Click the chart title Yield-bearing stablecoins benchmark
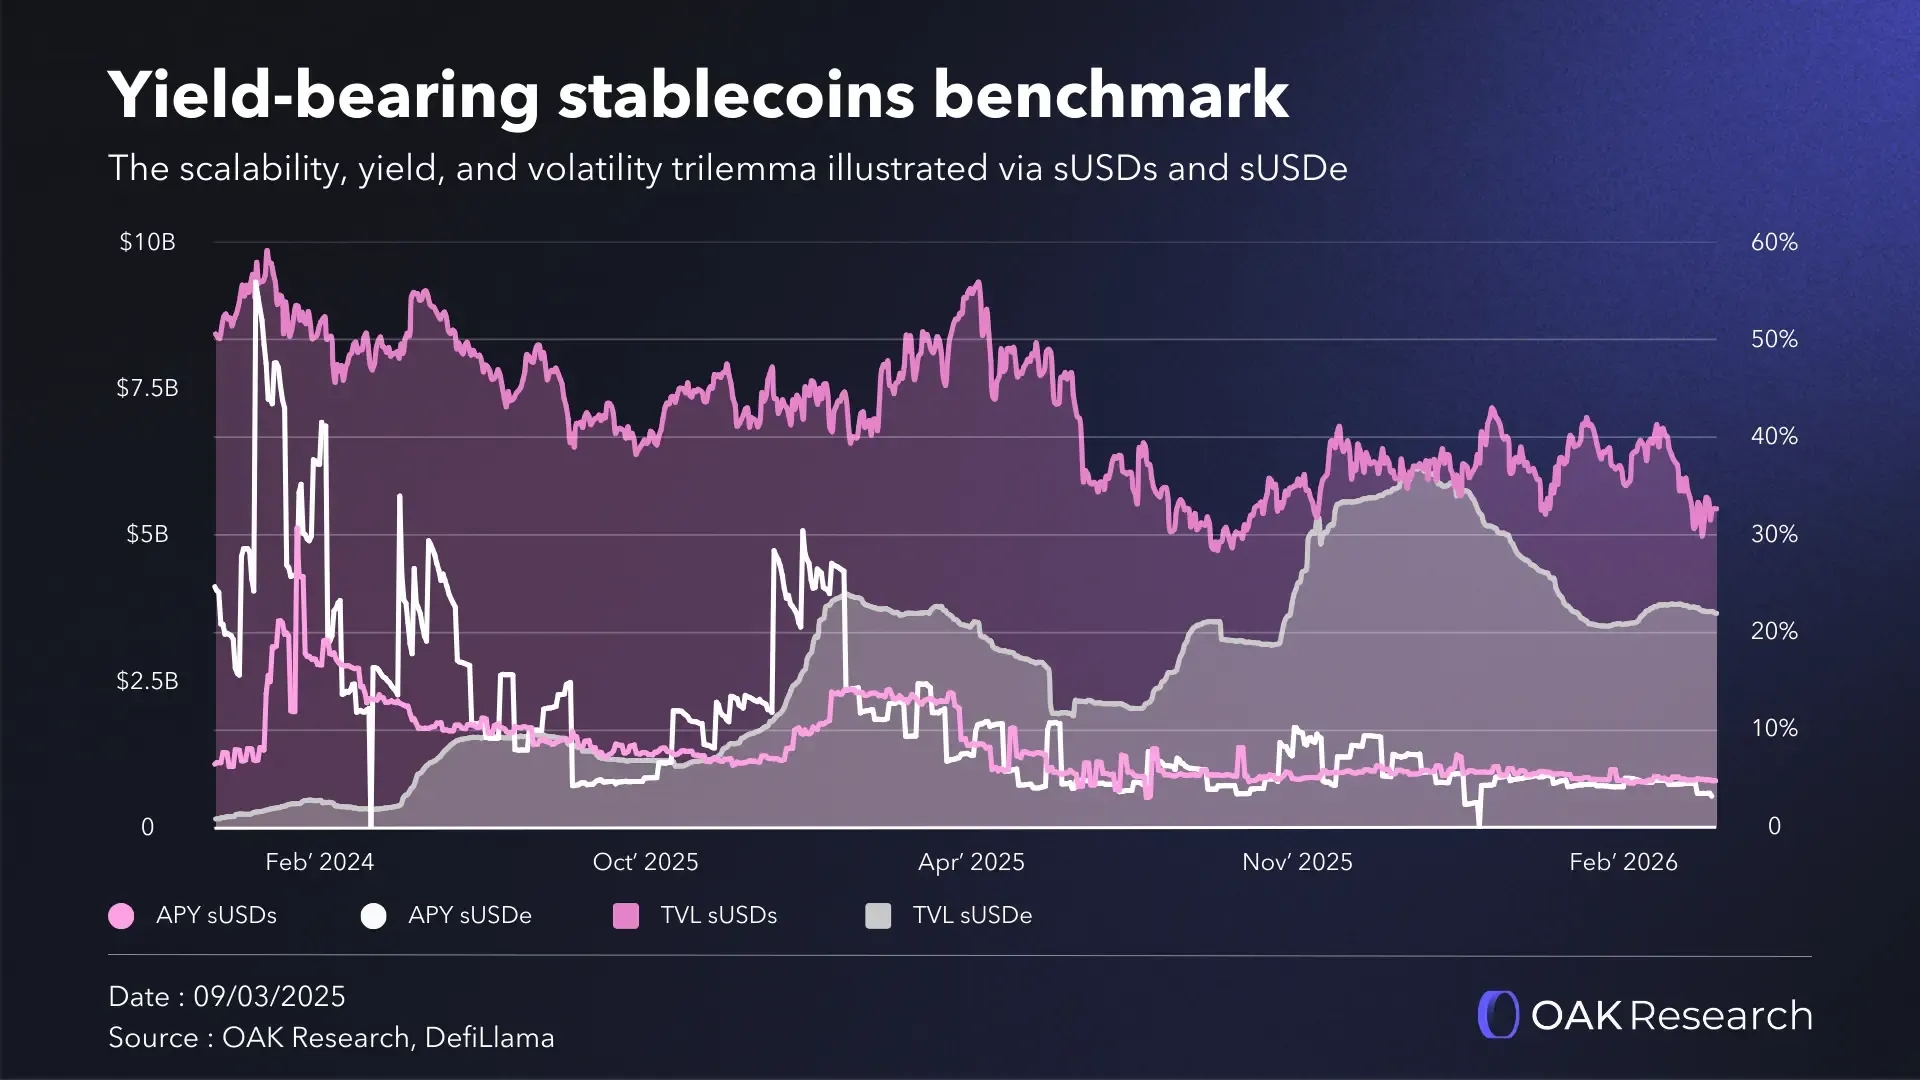The width and height of the screenshot is (1920, 1080). pyautogui.click(x=698, y=96)
